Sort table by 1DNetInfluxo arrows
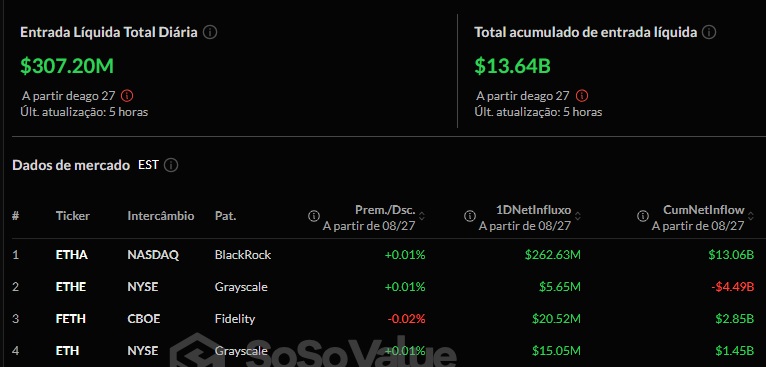The height and width of the screenshot is (367, 766). click(577, 216)
